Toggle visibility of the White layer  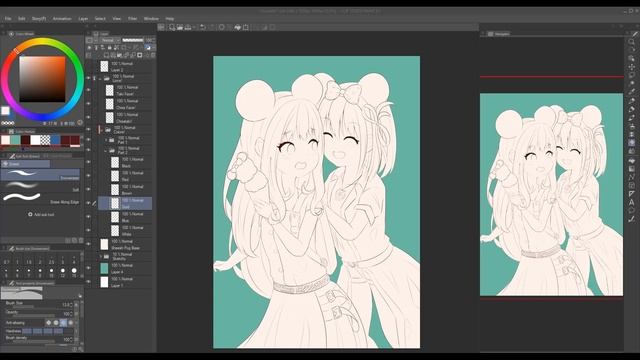pyautogui.click(x=89, y=230)
